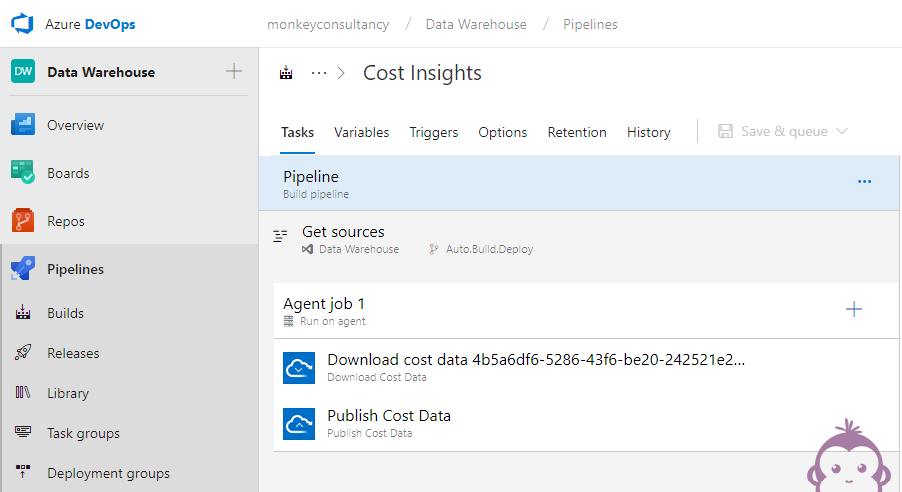Open Pipeline row more options ellipsis

click(x=864, y=181)
